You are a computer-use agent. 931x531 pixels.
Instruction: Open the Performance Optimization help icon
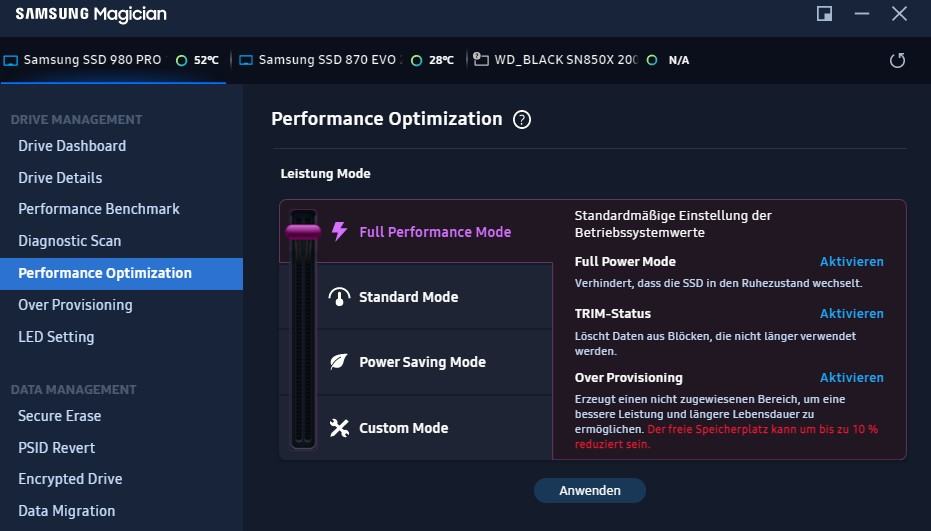pyautogui.click(x=522, y=119)
